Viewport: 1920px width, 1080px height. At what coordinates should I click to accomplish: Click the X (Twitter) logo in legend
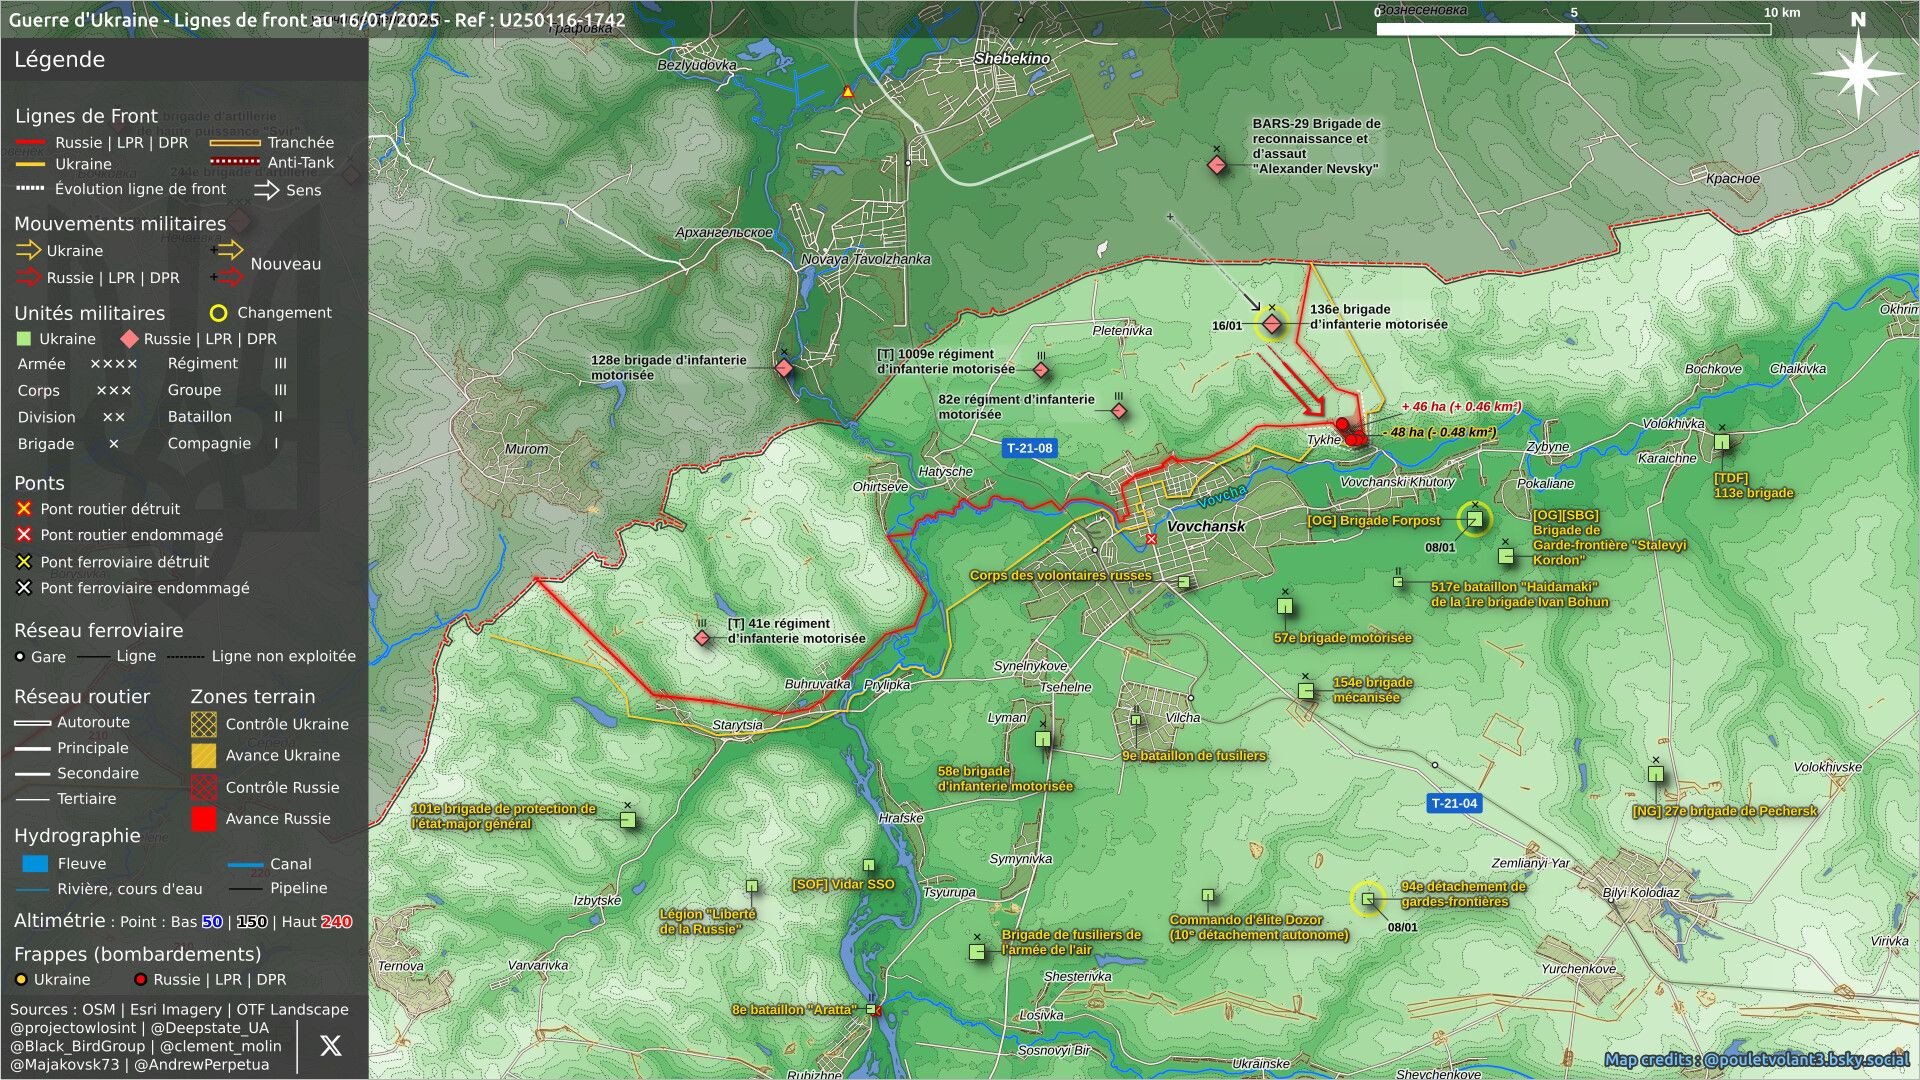click(331, 1045)
